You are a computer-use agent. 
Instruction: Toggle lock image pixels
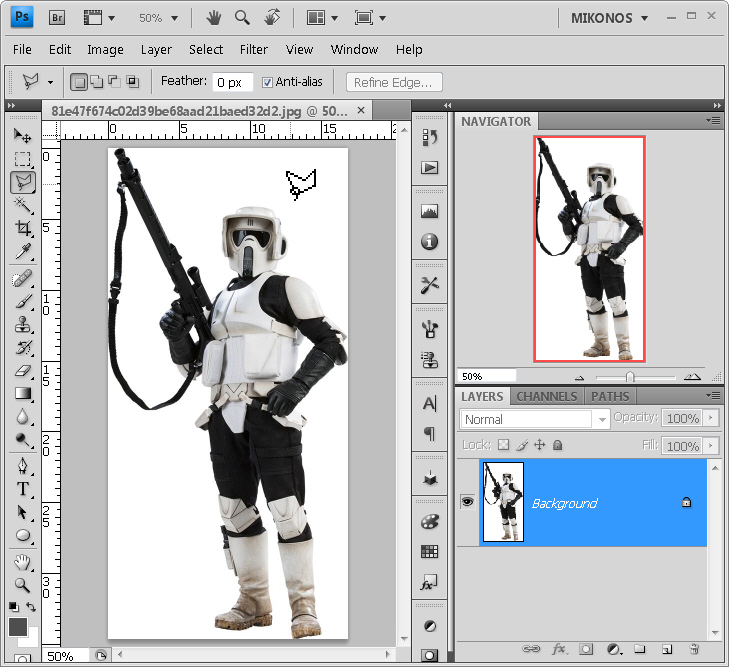coord(522,445)
